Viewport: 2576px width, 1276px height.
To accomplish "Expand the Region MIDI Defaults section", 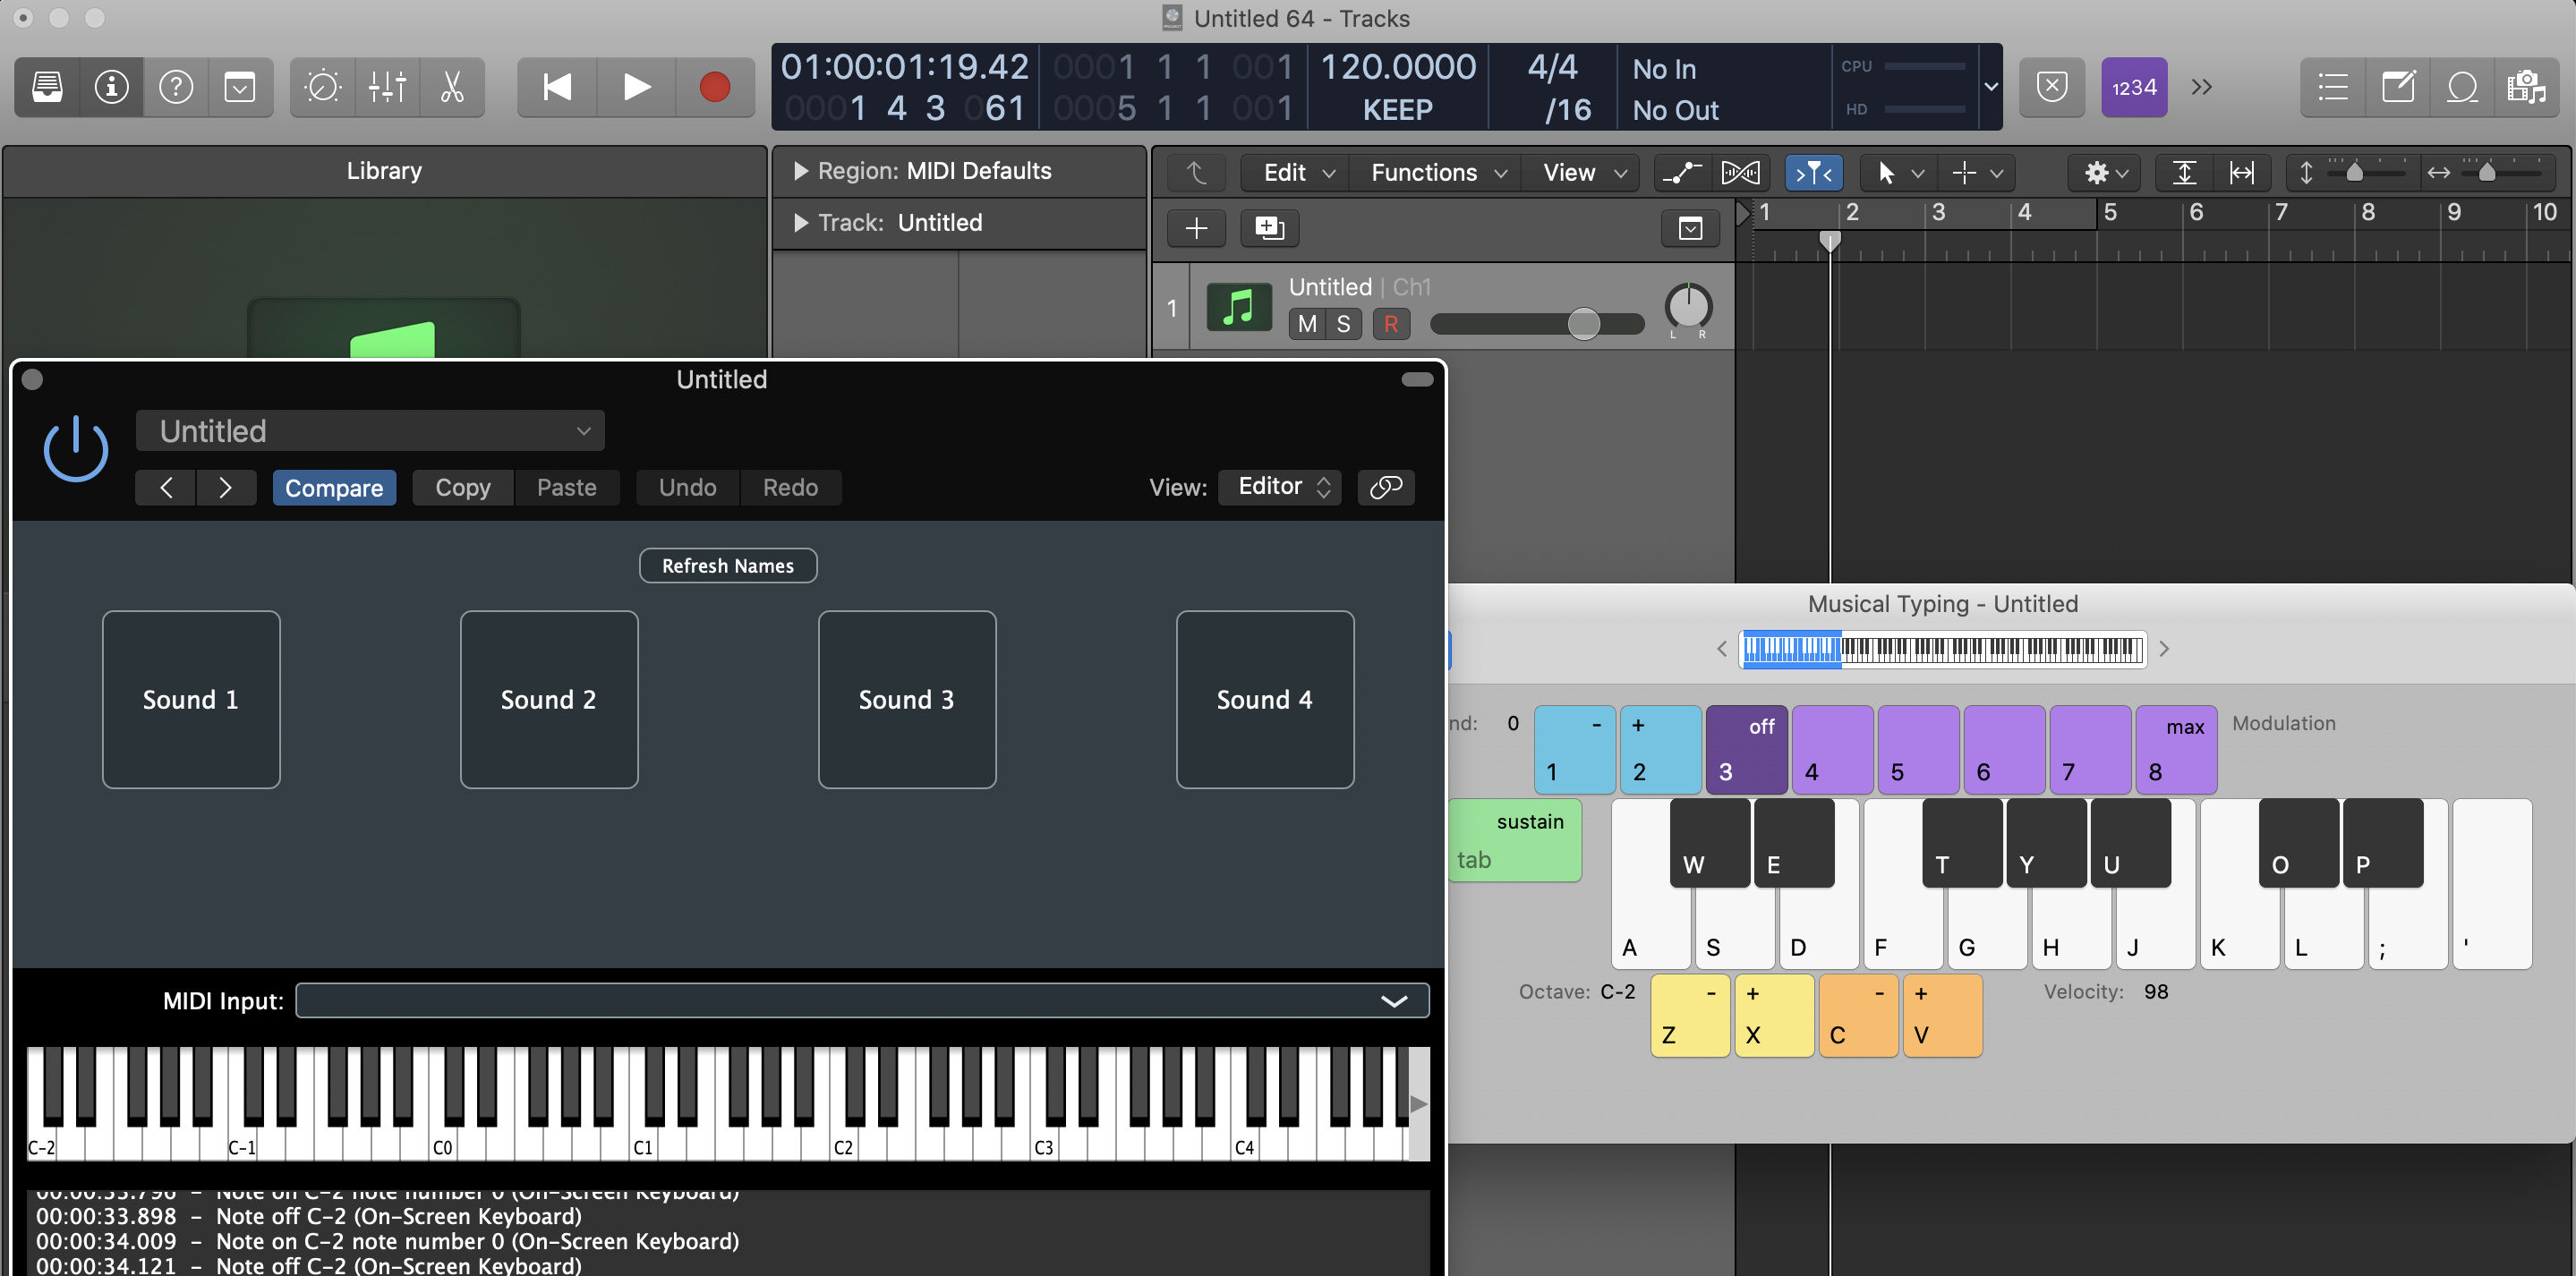I will tap(801, 171).
